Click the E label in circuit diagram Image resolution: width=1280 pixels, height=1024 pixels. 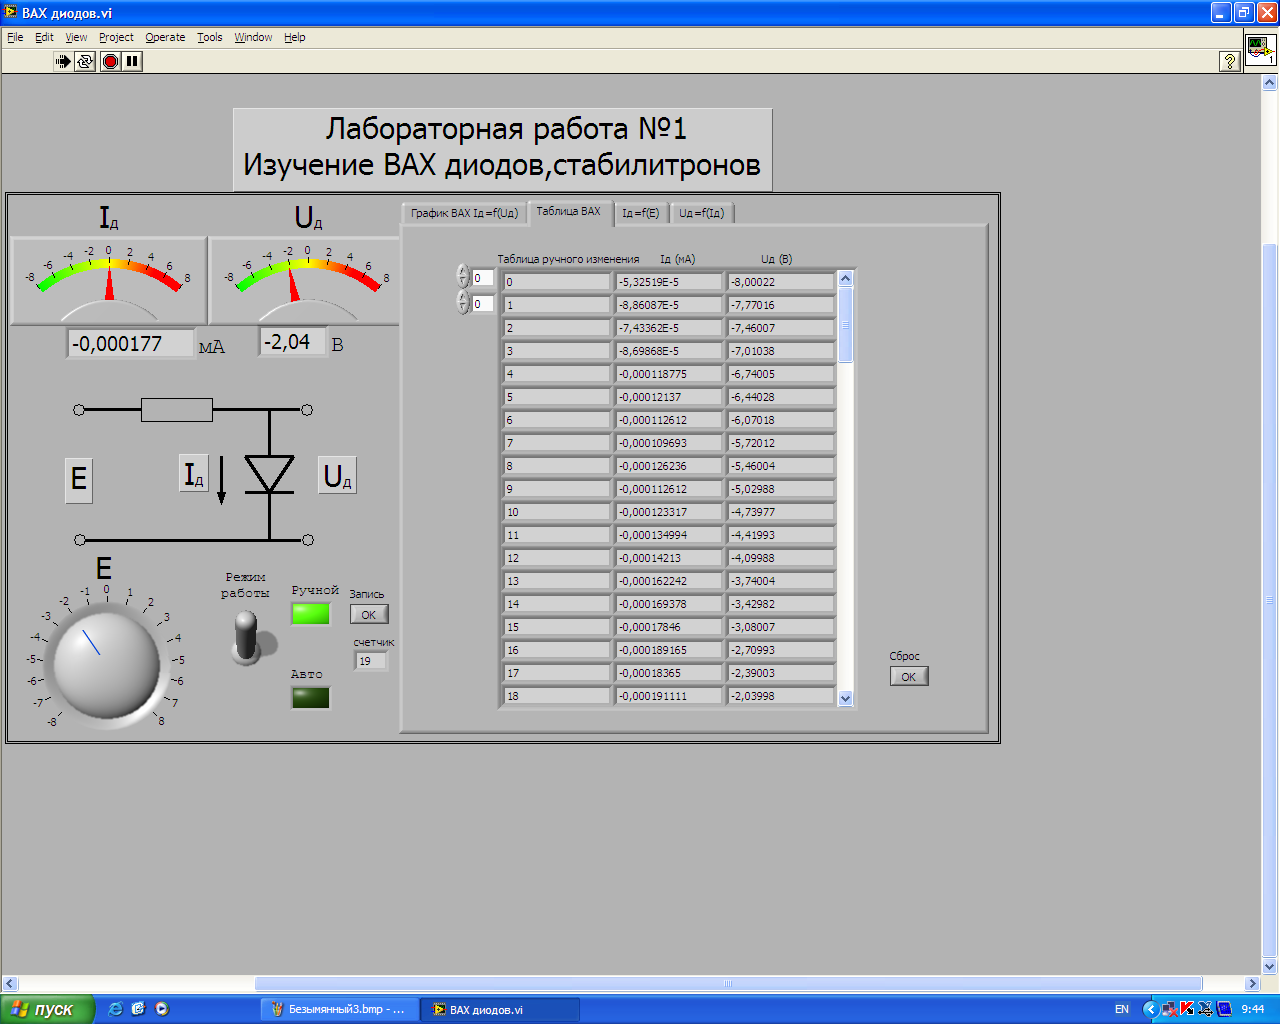pyautogui.click(x=79, y=480)
